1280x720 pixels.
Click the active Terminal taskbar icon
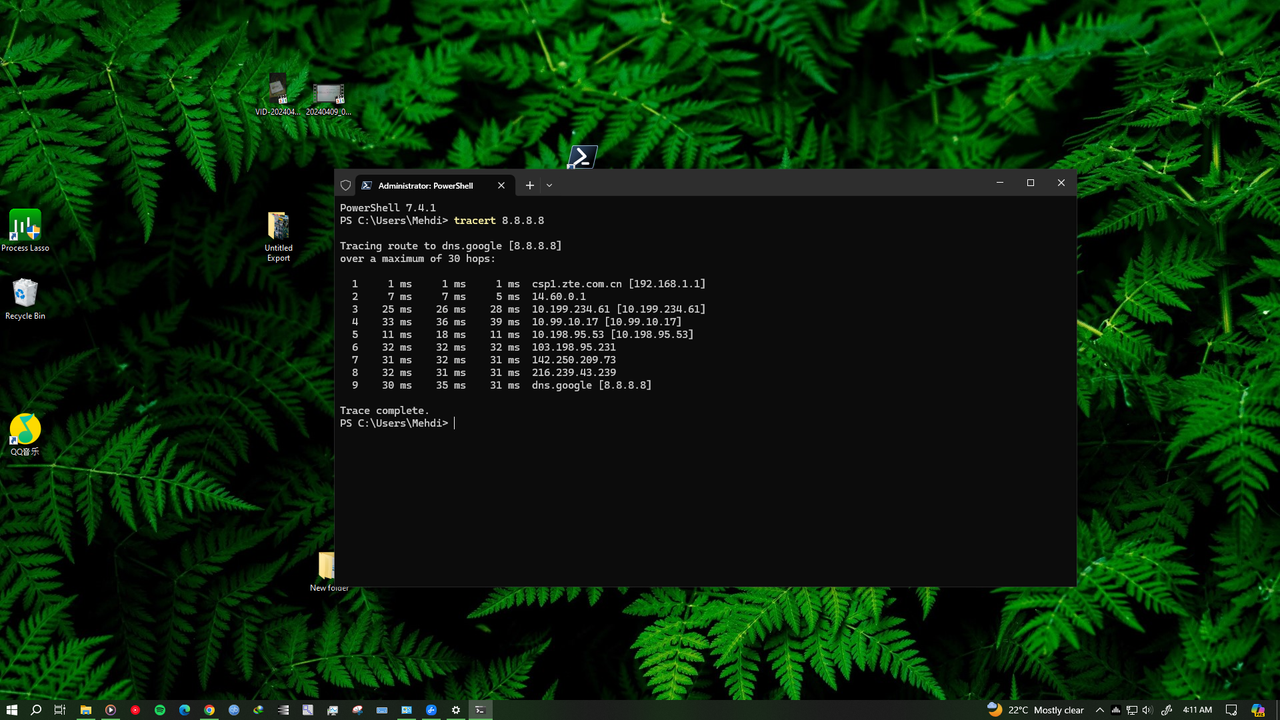coord(480,710)
